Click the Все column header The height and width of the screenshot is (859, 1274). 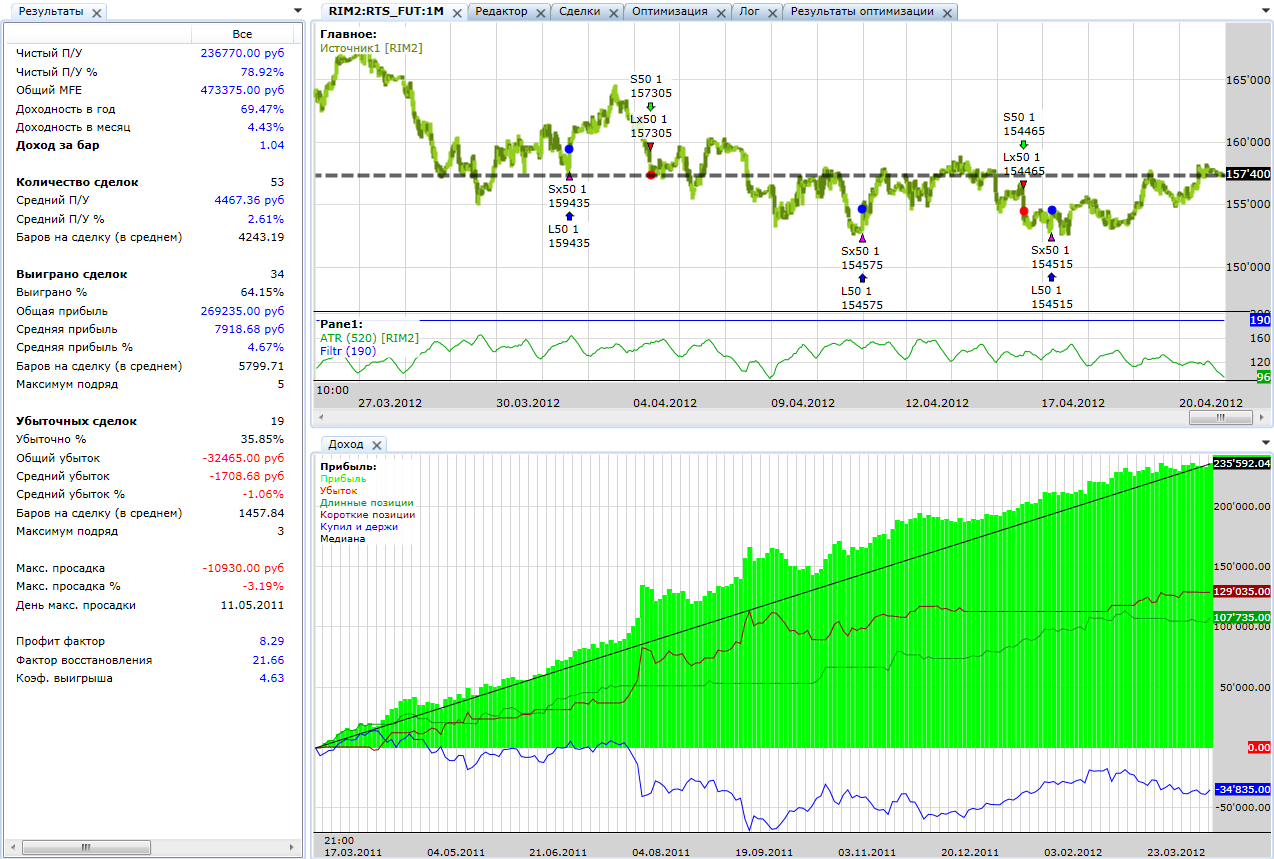(242, 34)
